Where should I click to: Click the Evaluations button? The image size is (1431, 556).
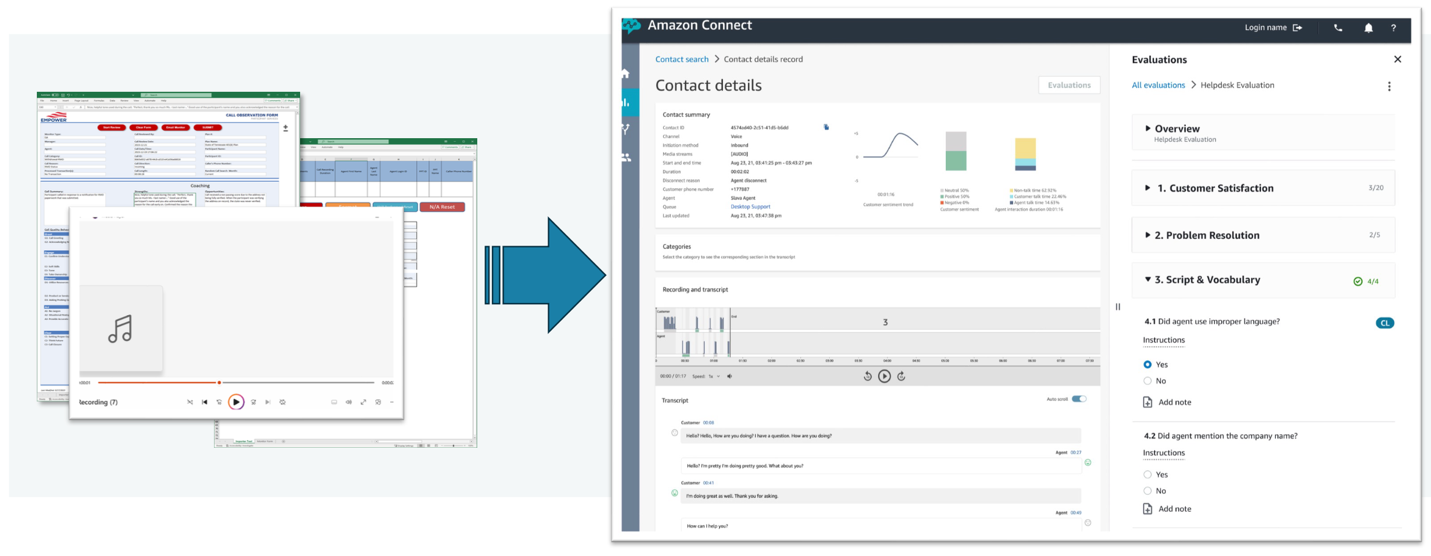(x=1069, y=86)
